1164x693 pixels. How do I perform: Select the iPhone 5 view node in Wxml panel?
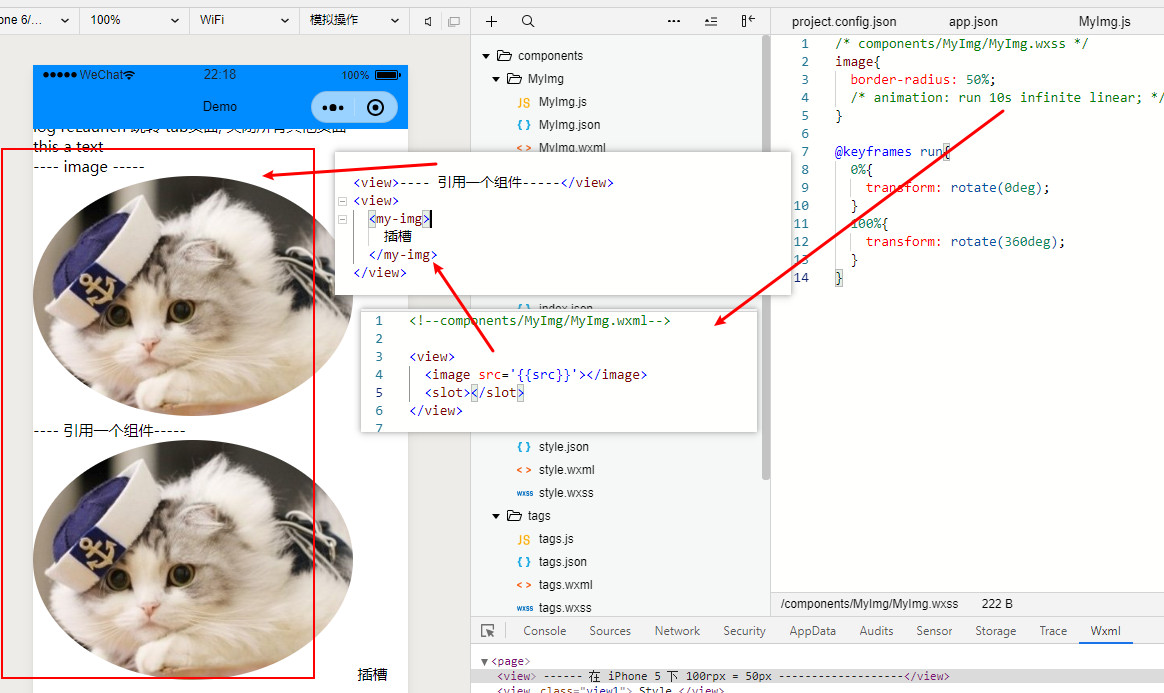pos(723,676)
